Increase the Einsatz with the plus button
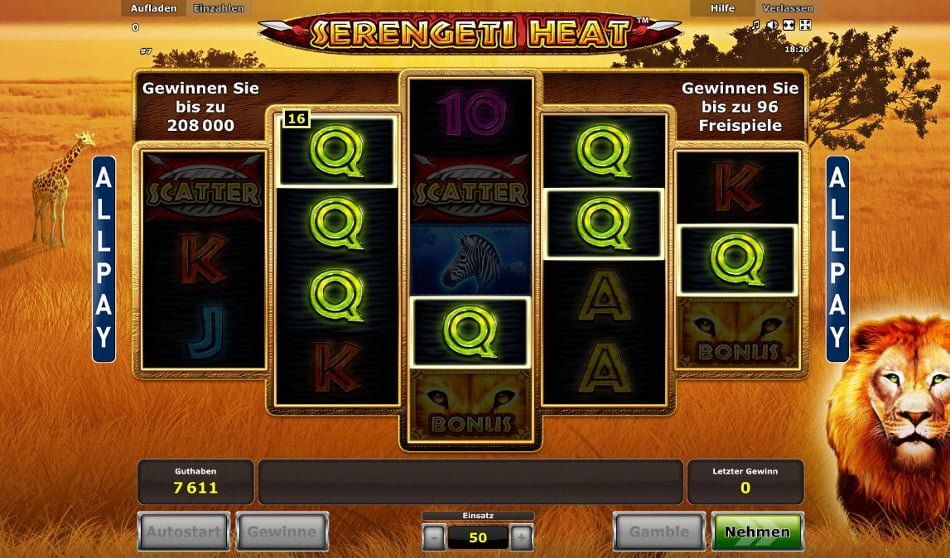950x558 pixels. click(522, 537)
